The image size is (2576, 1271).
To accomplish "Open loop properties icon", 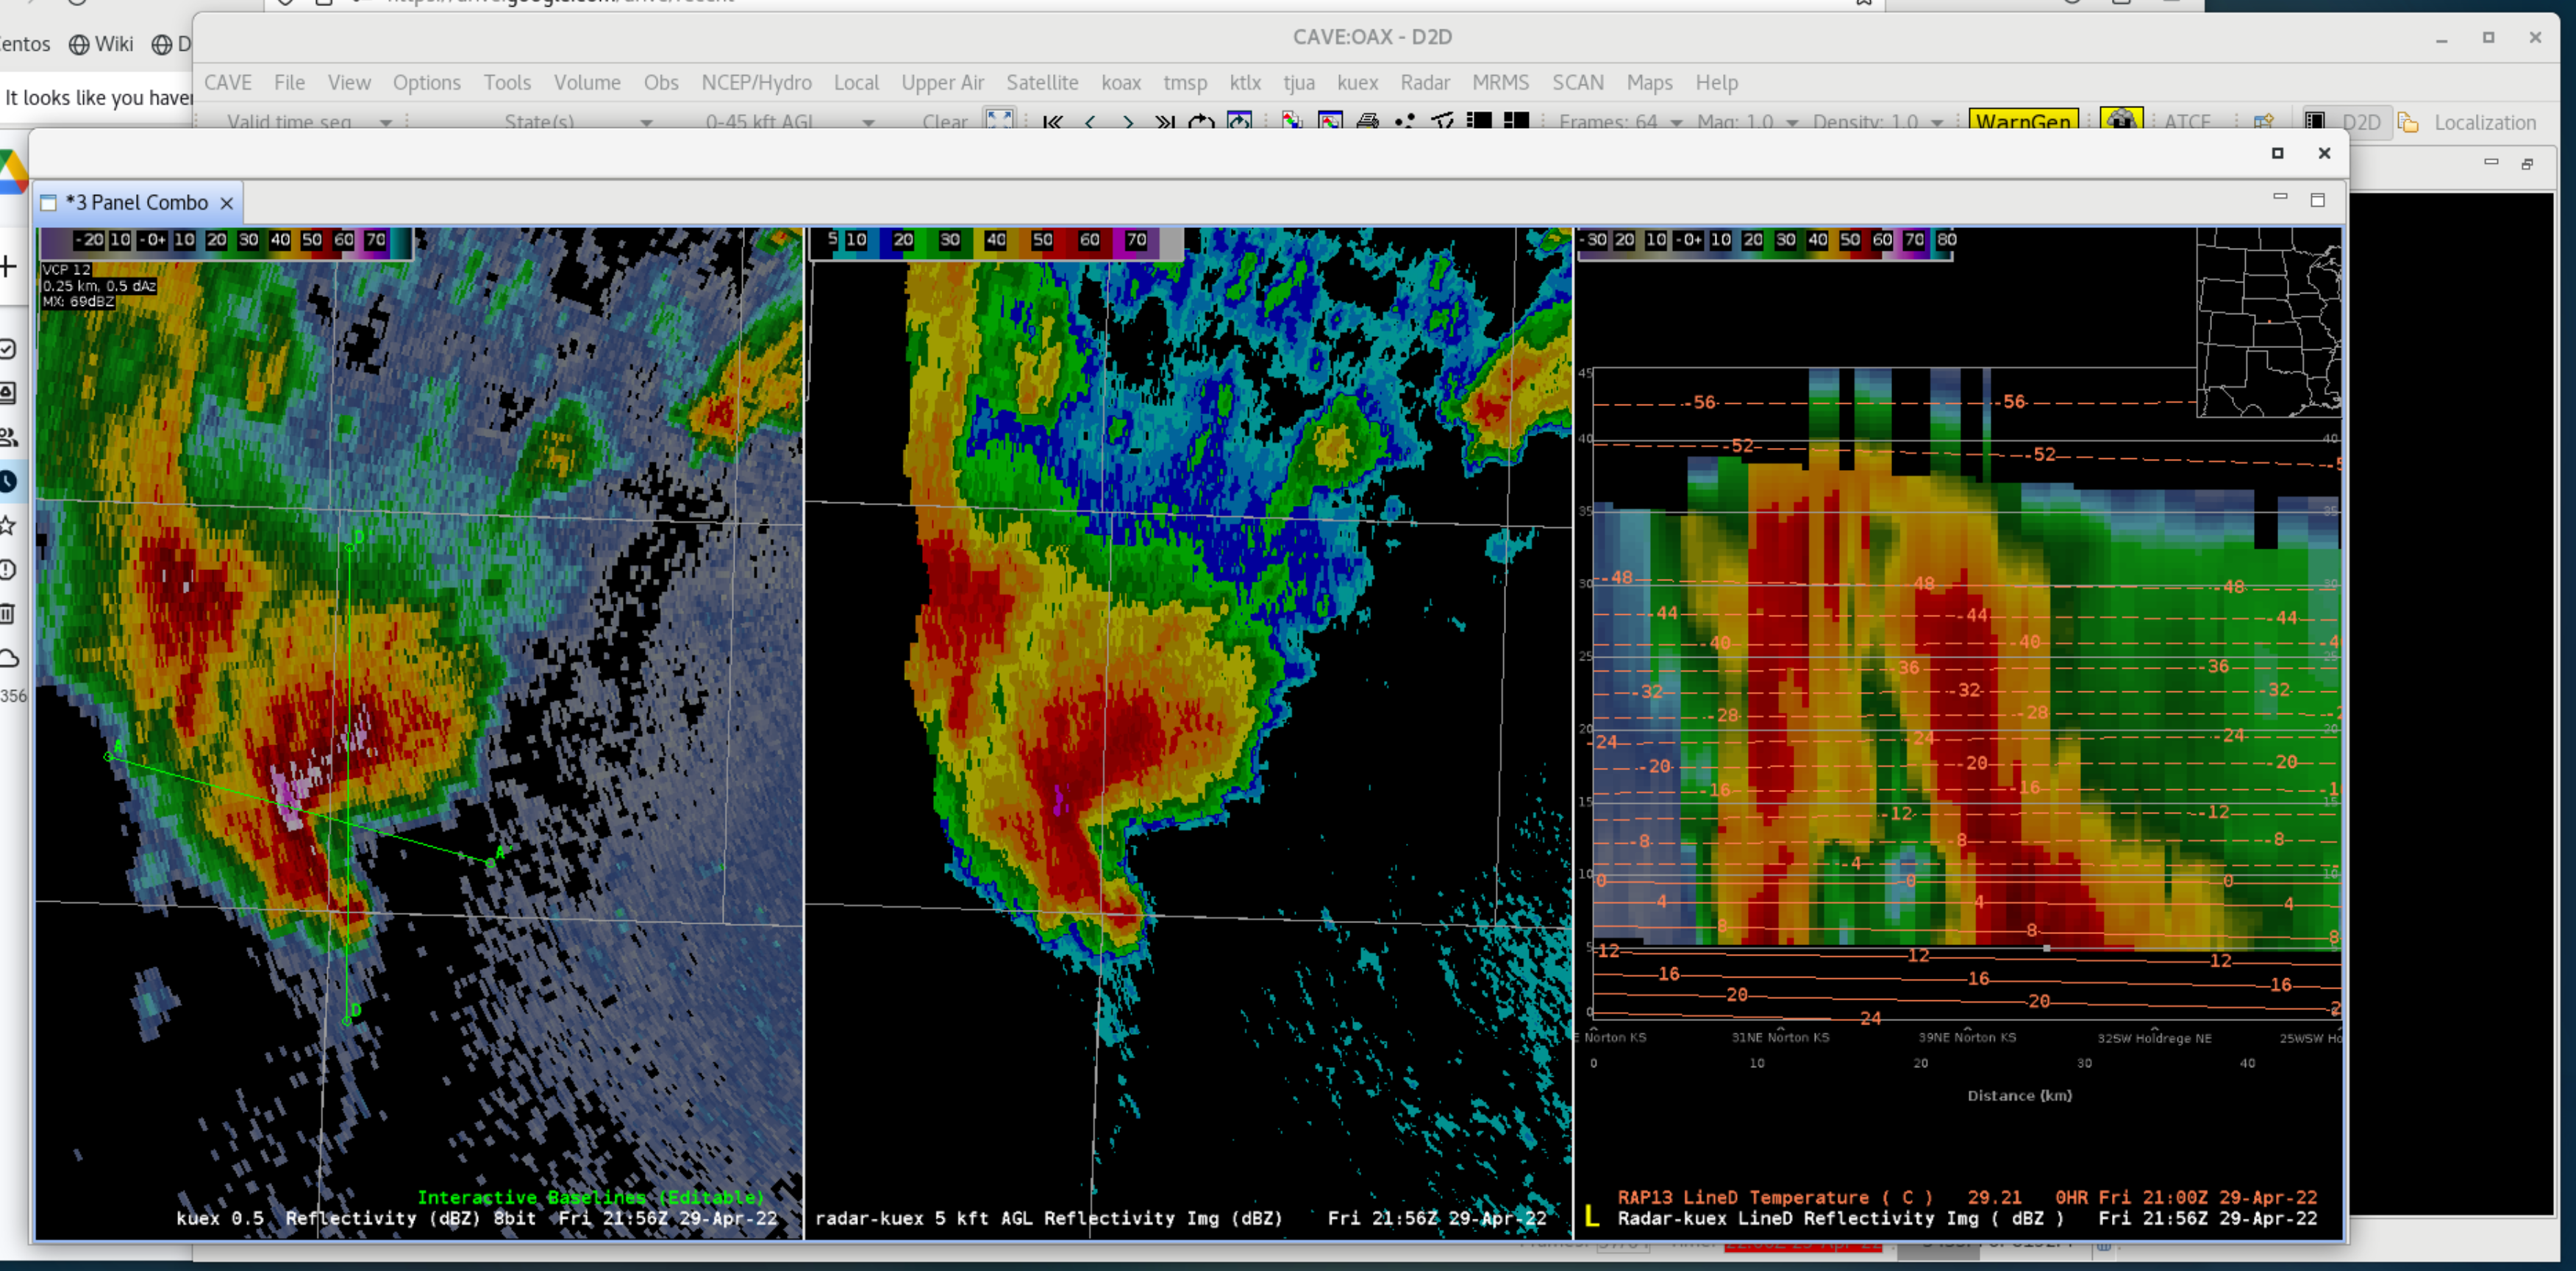I will 1240,121.
